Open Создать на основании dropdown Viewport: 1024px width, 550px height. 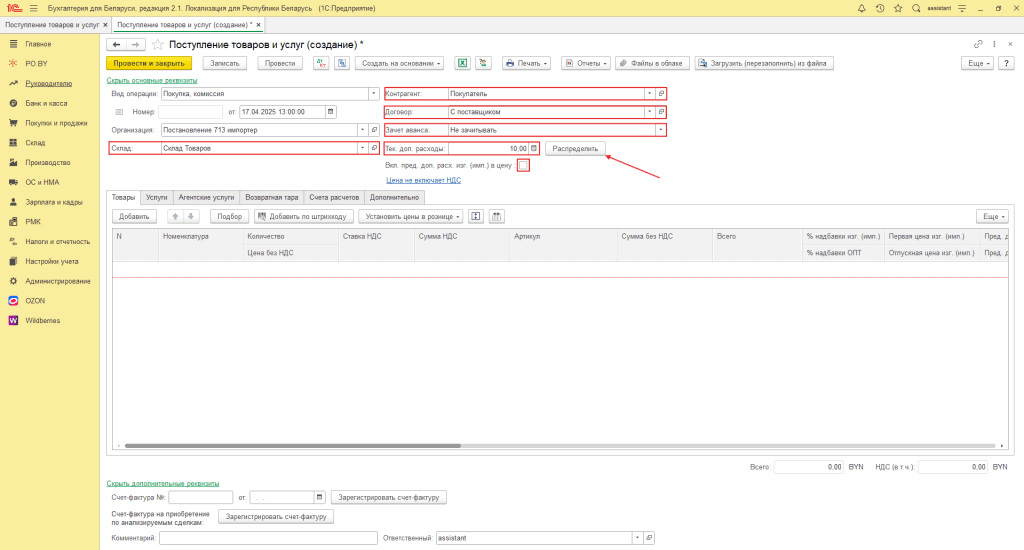[401, 63]
